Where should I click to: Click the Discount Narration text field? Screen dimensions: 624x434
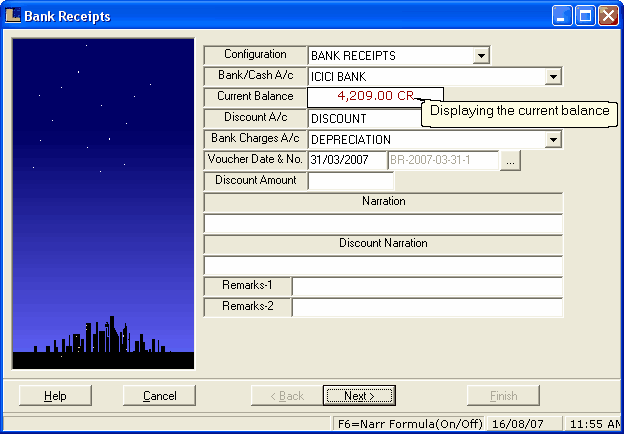point(383,266)
